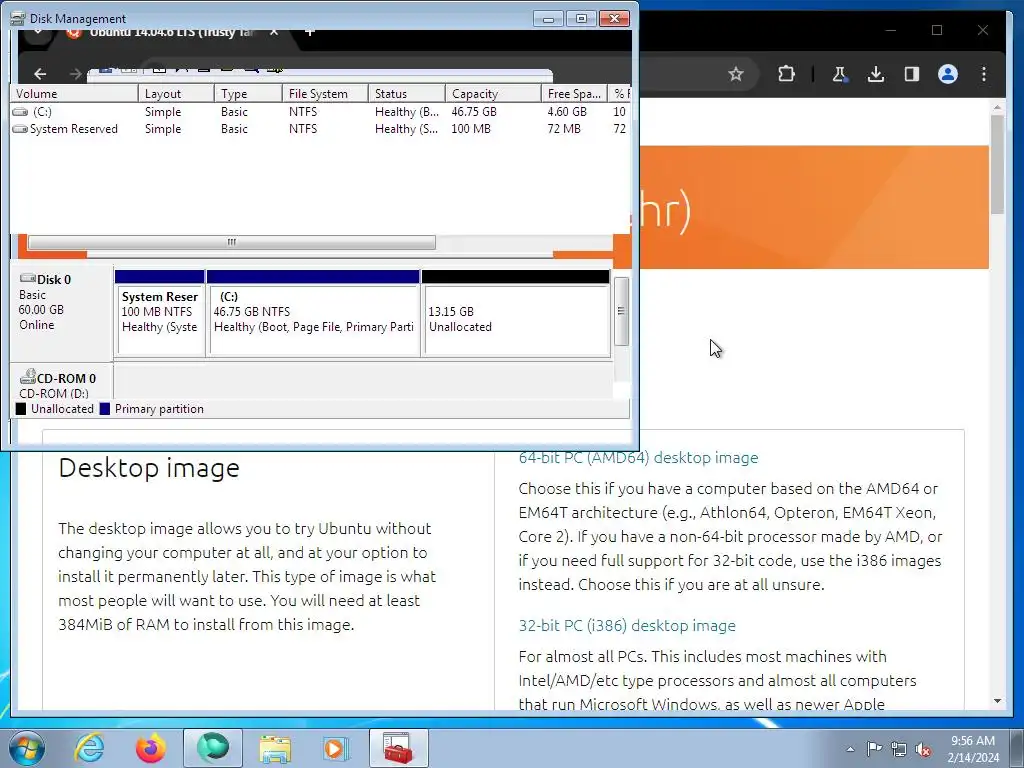Click the Chrome page scroll-up arrow

point(997,106)
